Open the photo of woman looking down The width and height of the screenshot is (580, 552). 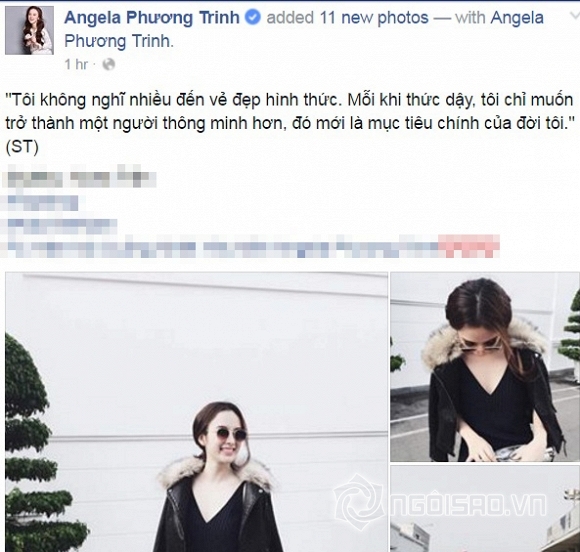tap(485, 367)
